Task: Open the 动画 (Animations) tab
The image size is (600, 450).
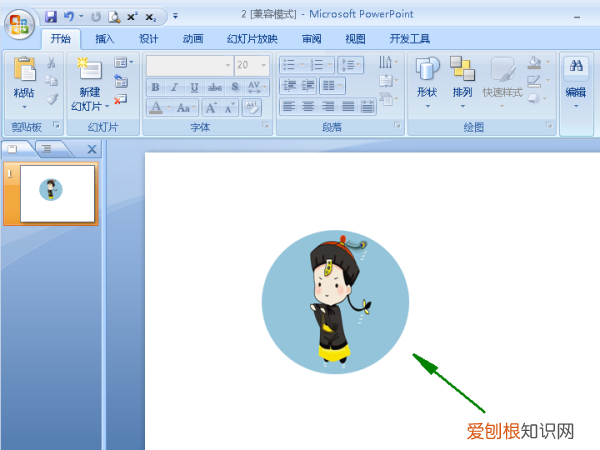Action: pos(193,39)
